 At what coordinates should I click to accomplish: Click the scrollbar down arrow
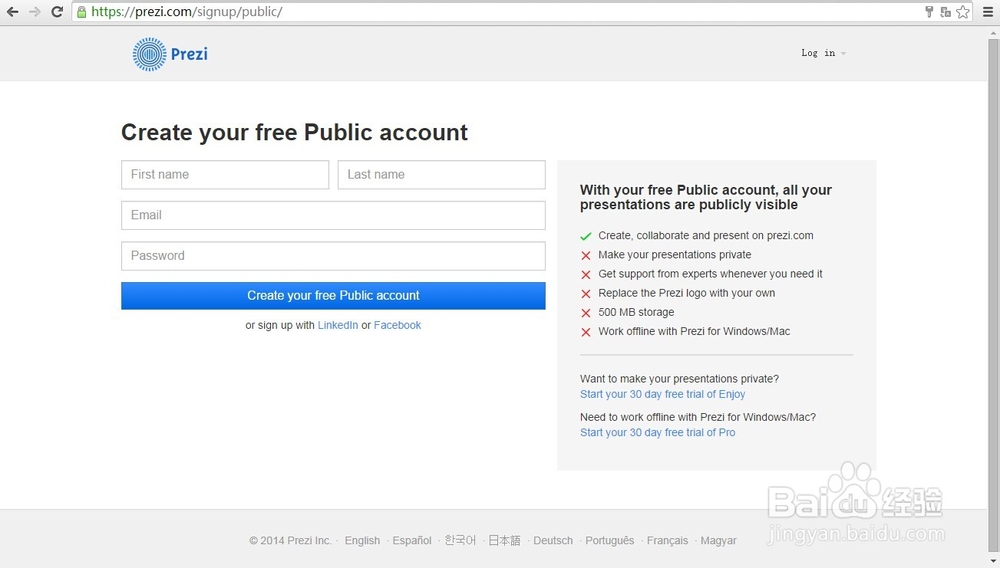click(x=993, y=561)
